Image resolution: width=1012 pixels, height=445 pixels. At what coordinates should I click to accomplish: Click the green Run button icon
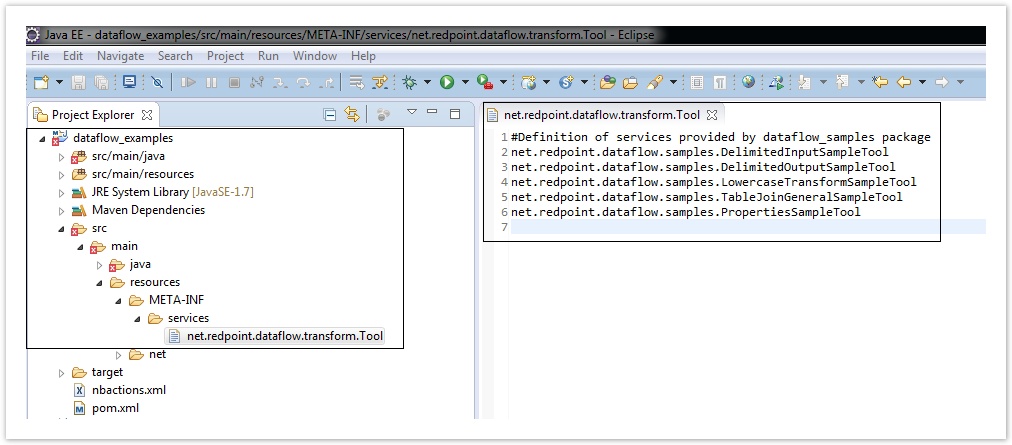(447, 82)
